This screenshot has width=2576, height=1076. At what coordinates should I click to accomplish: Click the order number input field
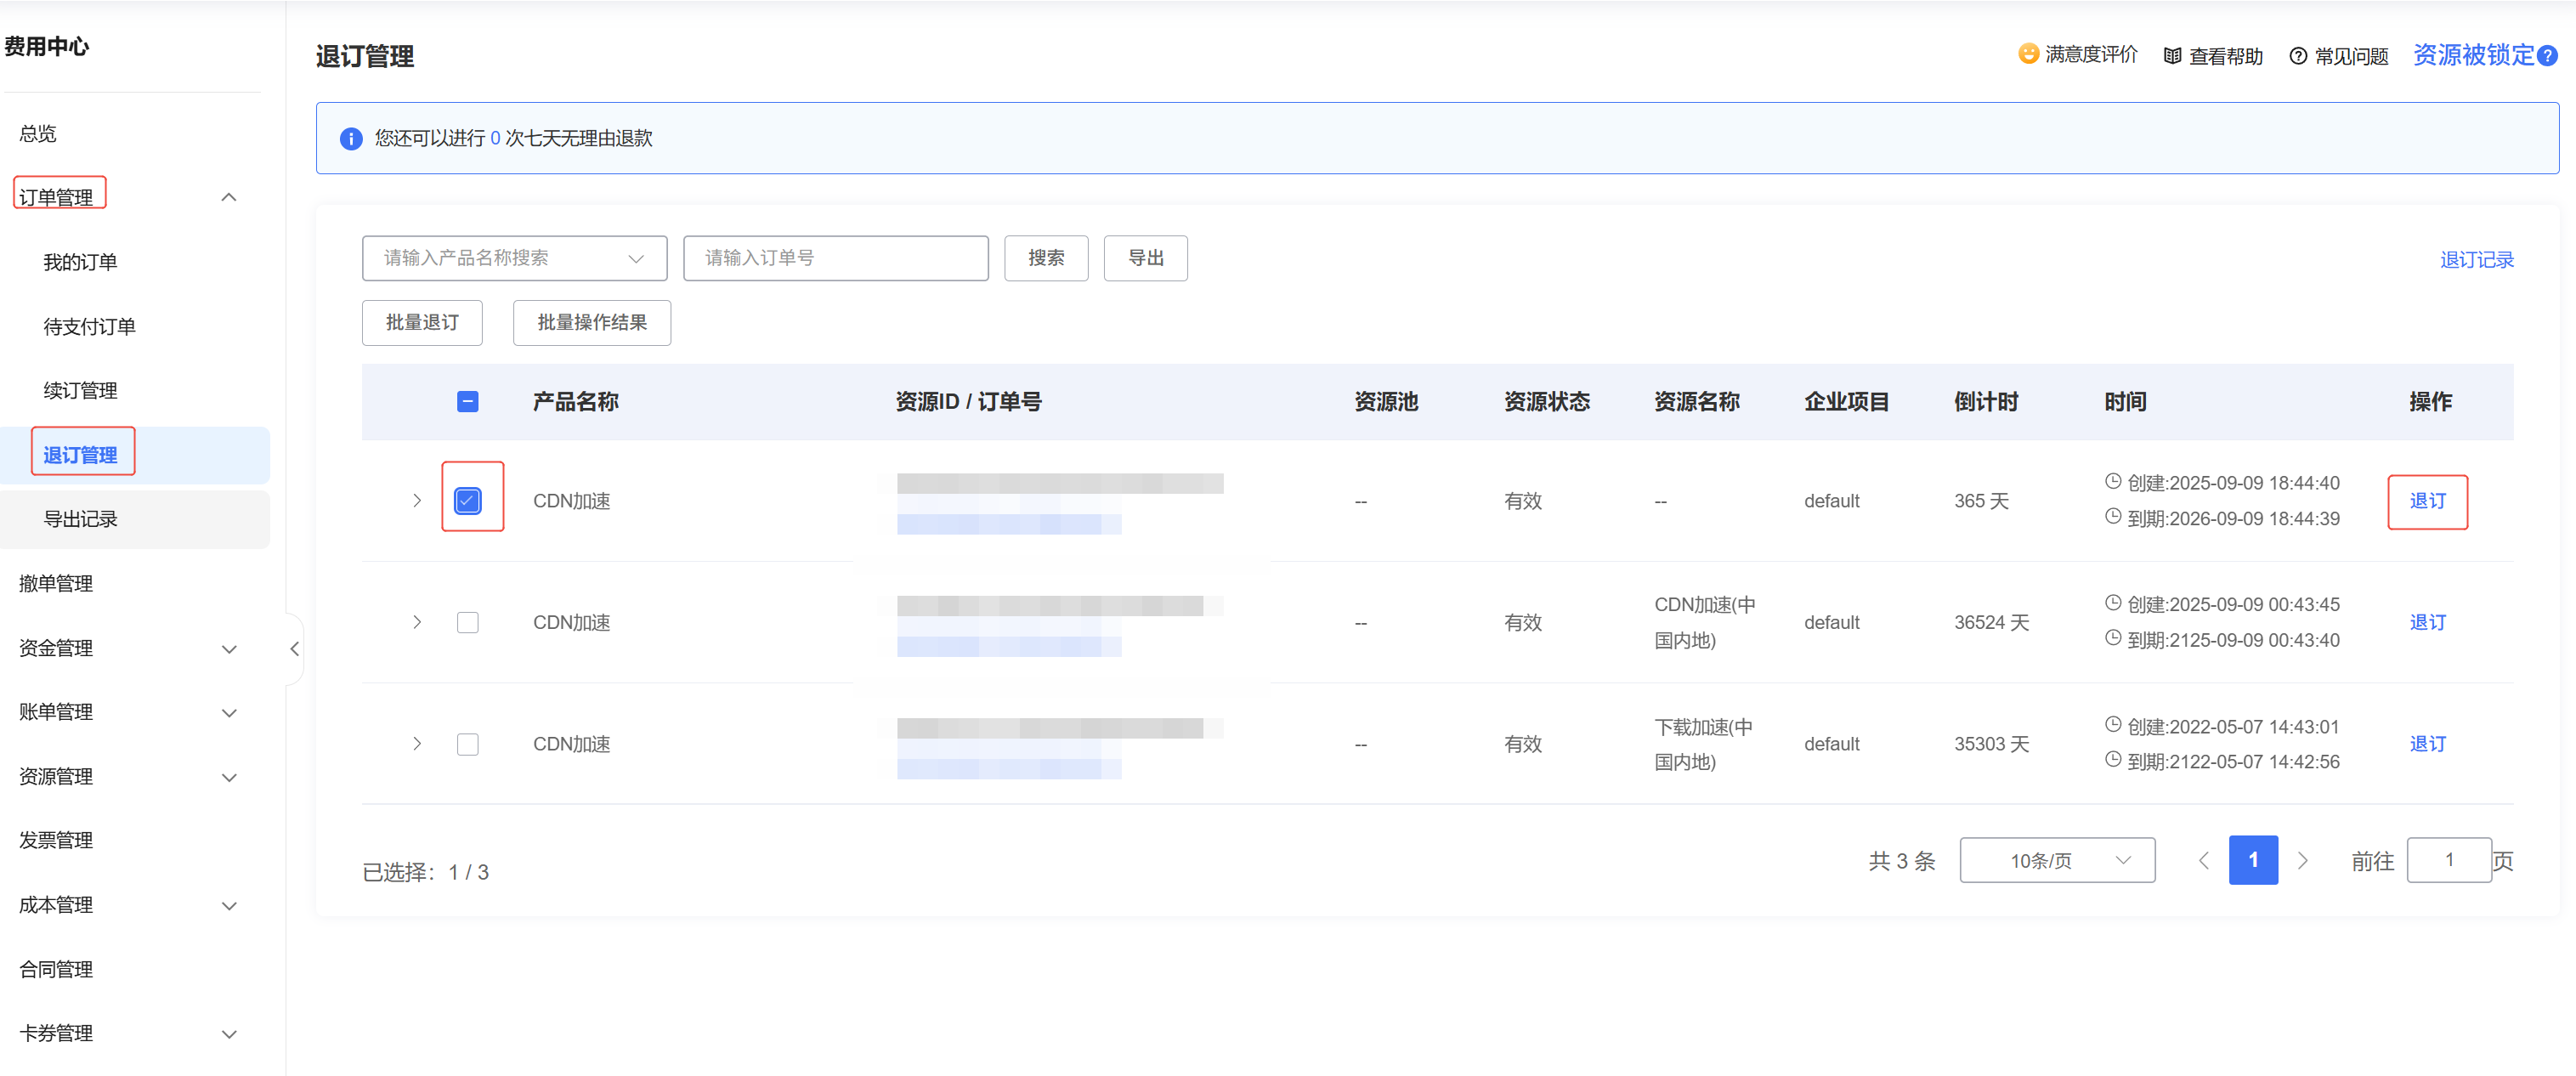[836, 258]
